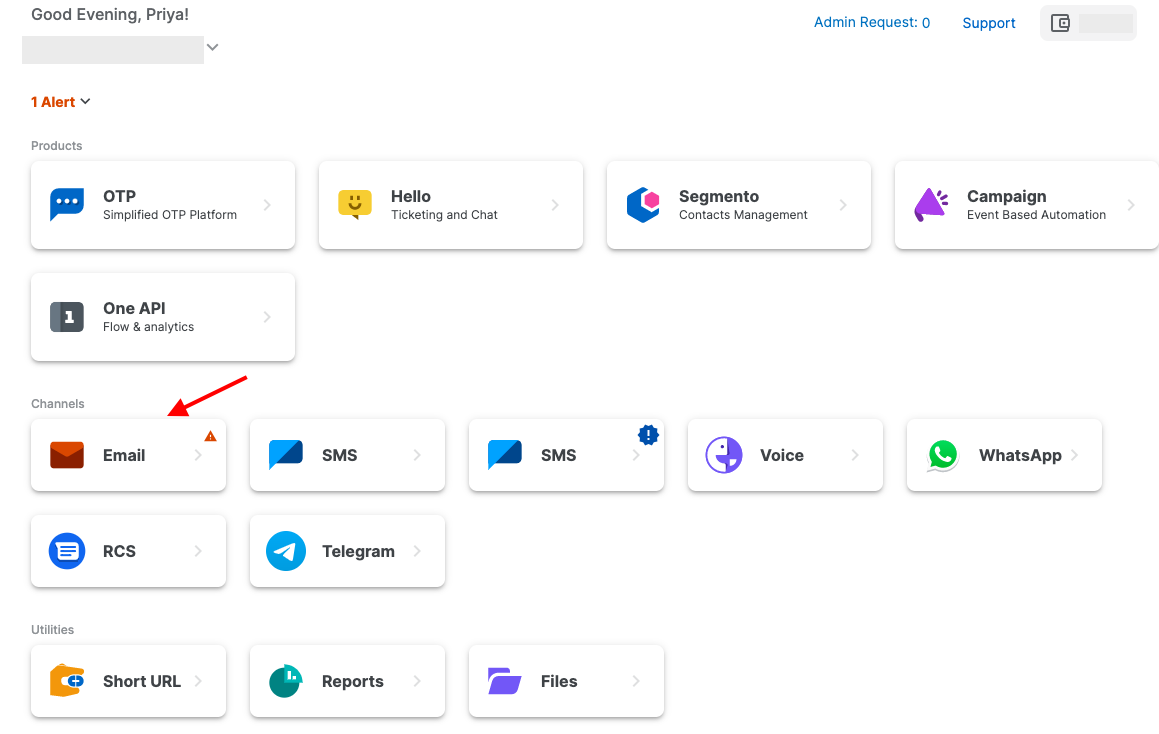Click the OTP chat bubble icon
The height and width of the screenshot is (734, 1159).
[x=67, y=205]
